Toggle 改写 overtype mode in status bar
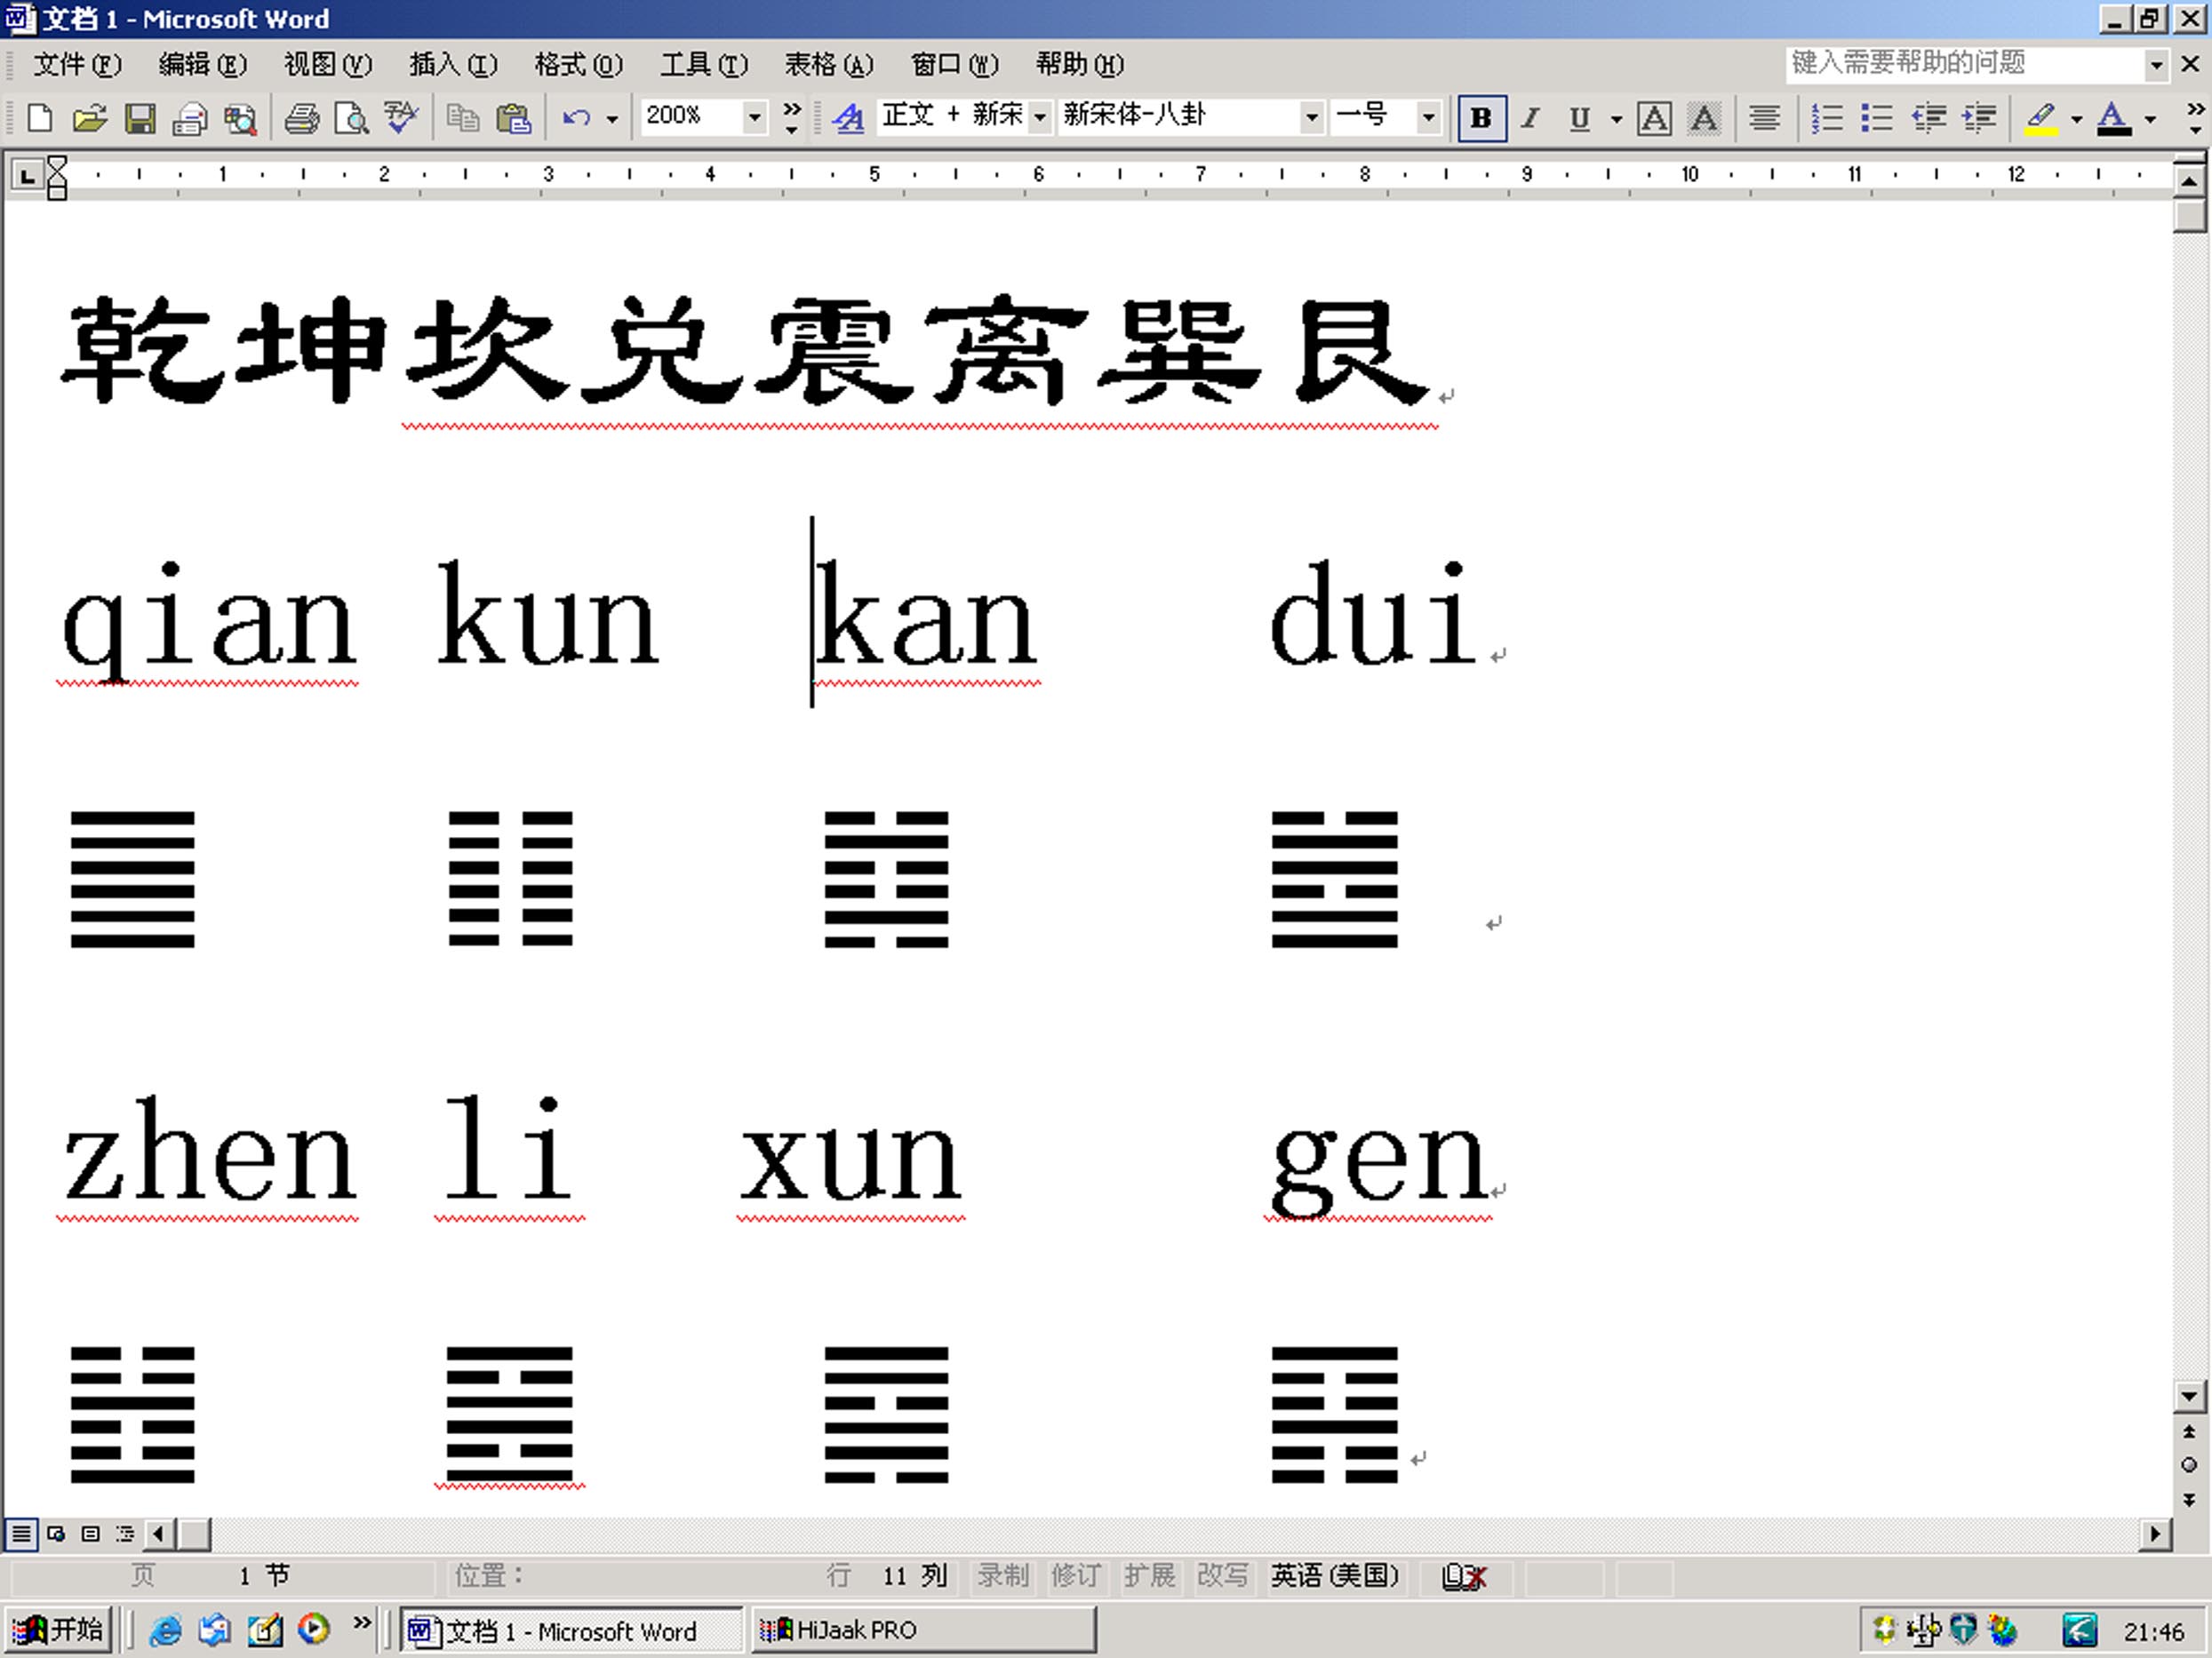The width and height of the screenshot is (2212, 1658). (x=1222, y=1576)
